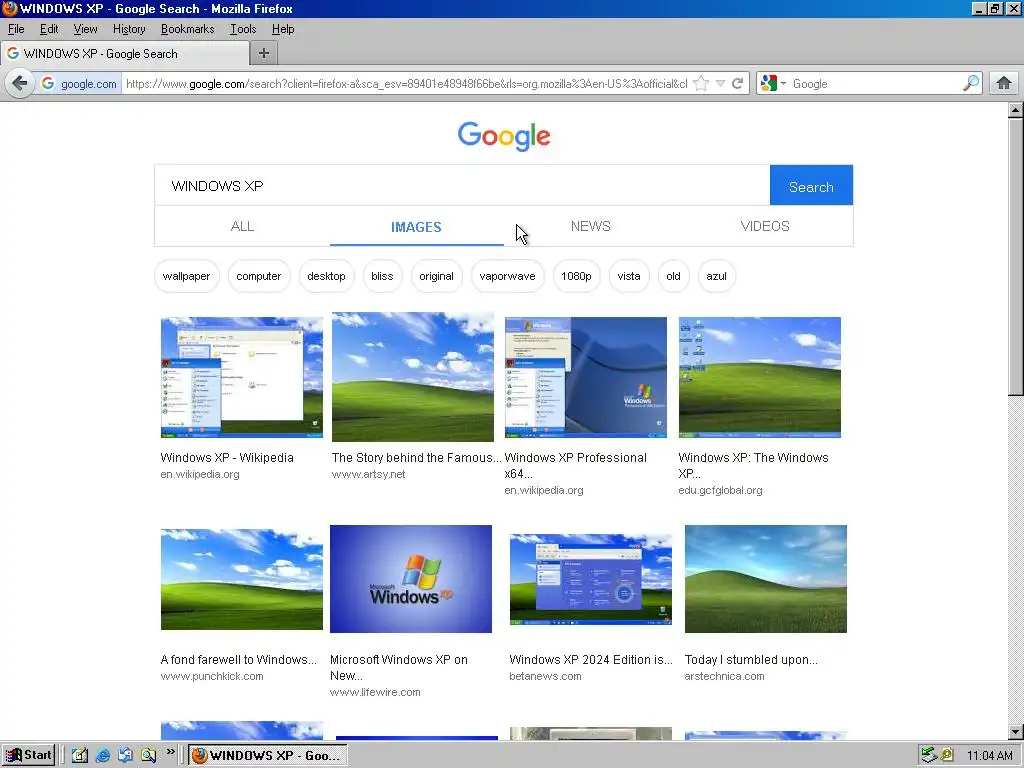Click the network connection tray icon
The width and height of the screenshot is (1024, 768).
pos(929,756)
